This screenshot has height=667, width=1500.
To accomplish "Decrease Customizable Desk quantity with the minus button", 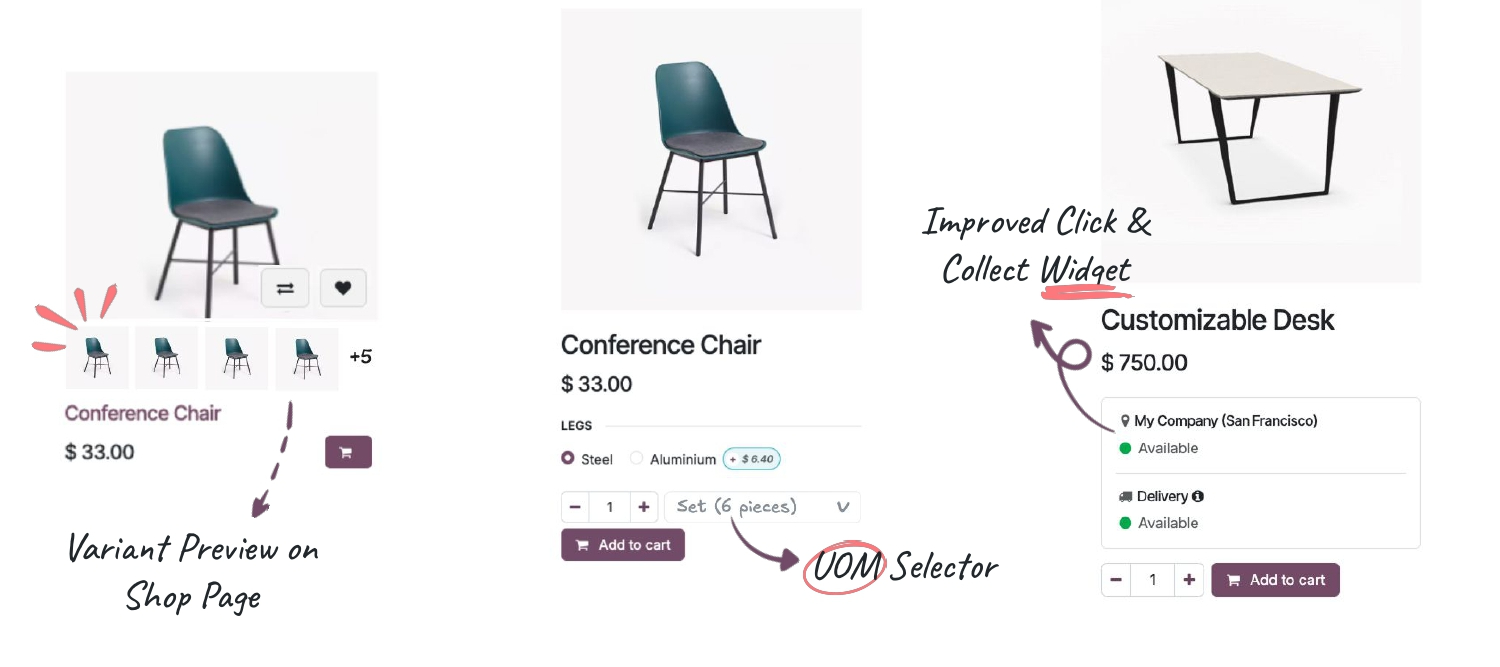I will coord(1116,579).
